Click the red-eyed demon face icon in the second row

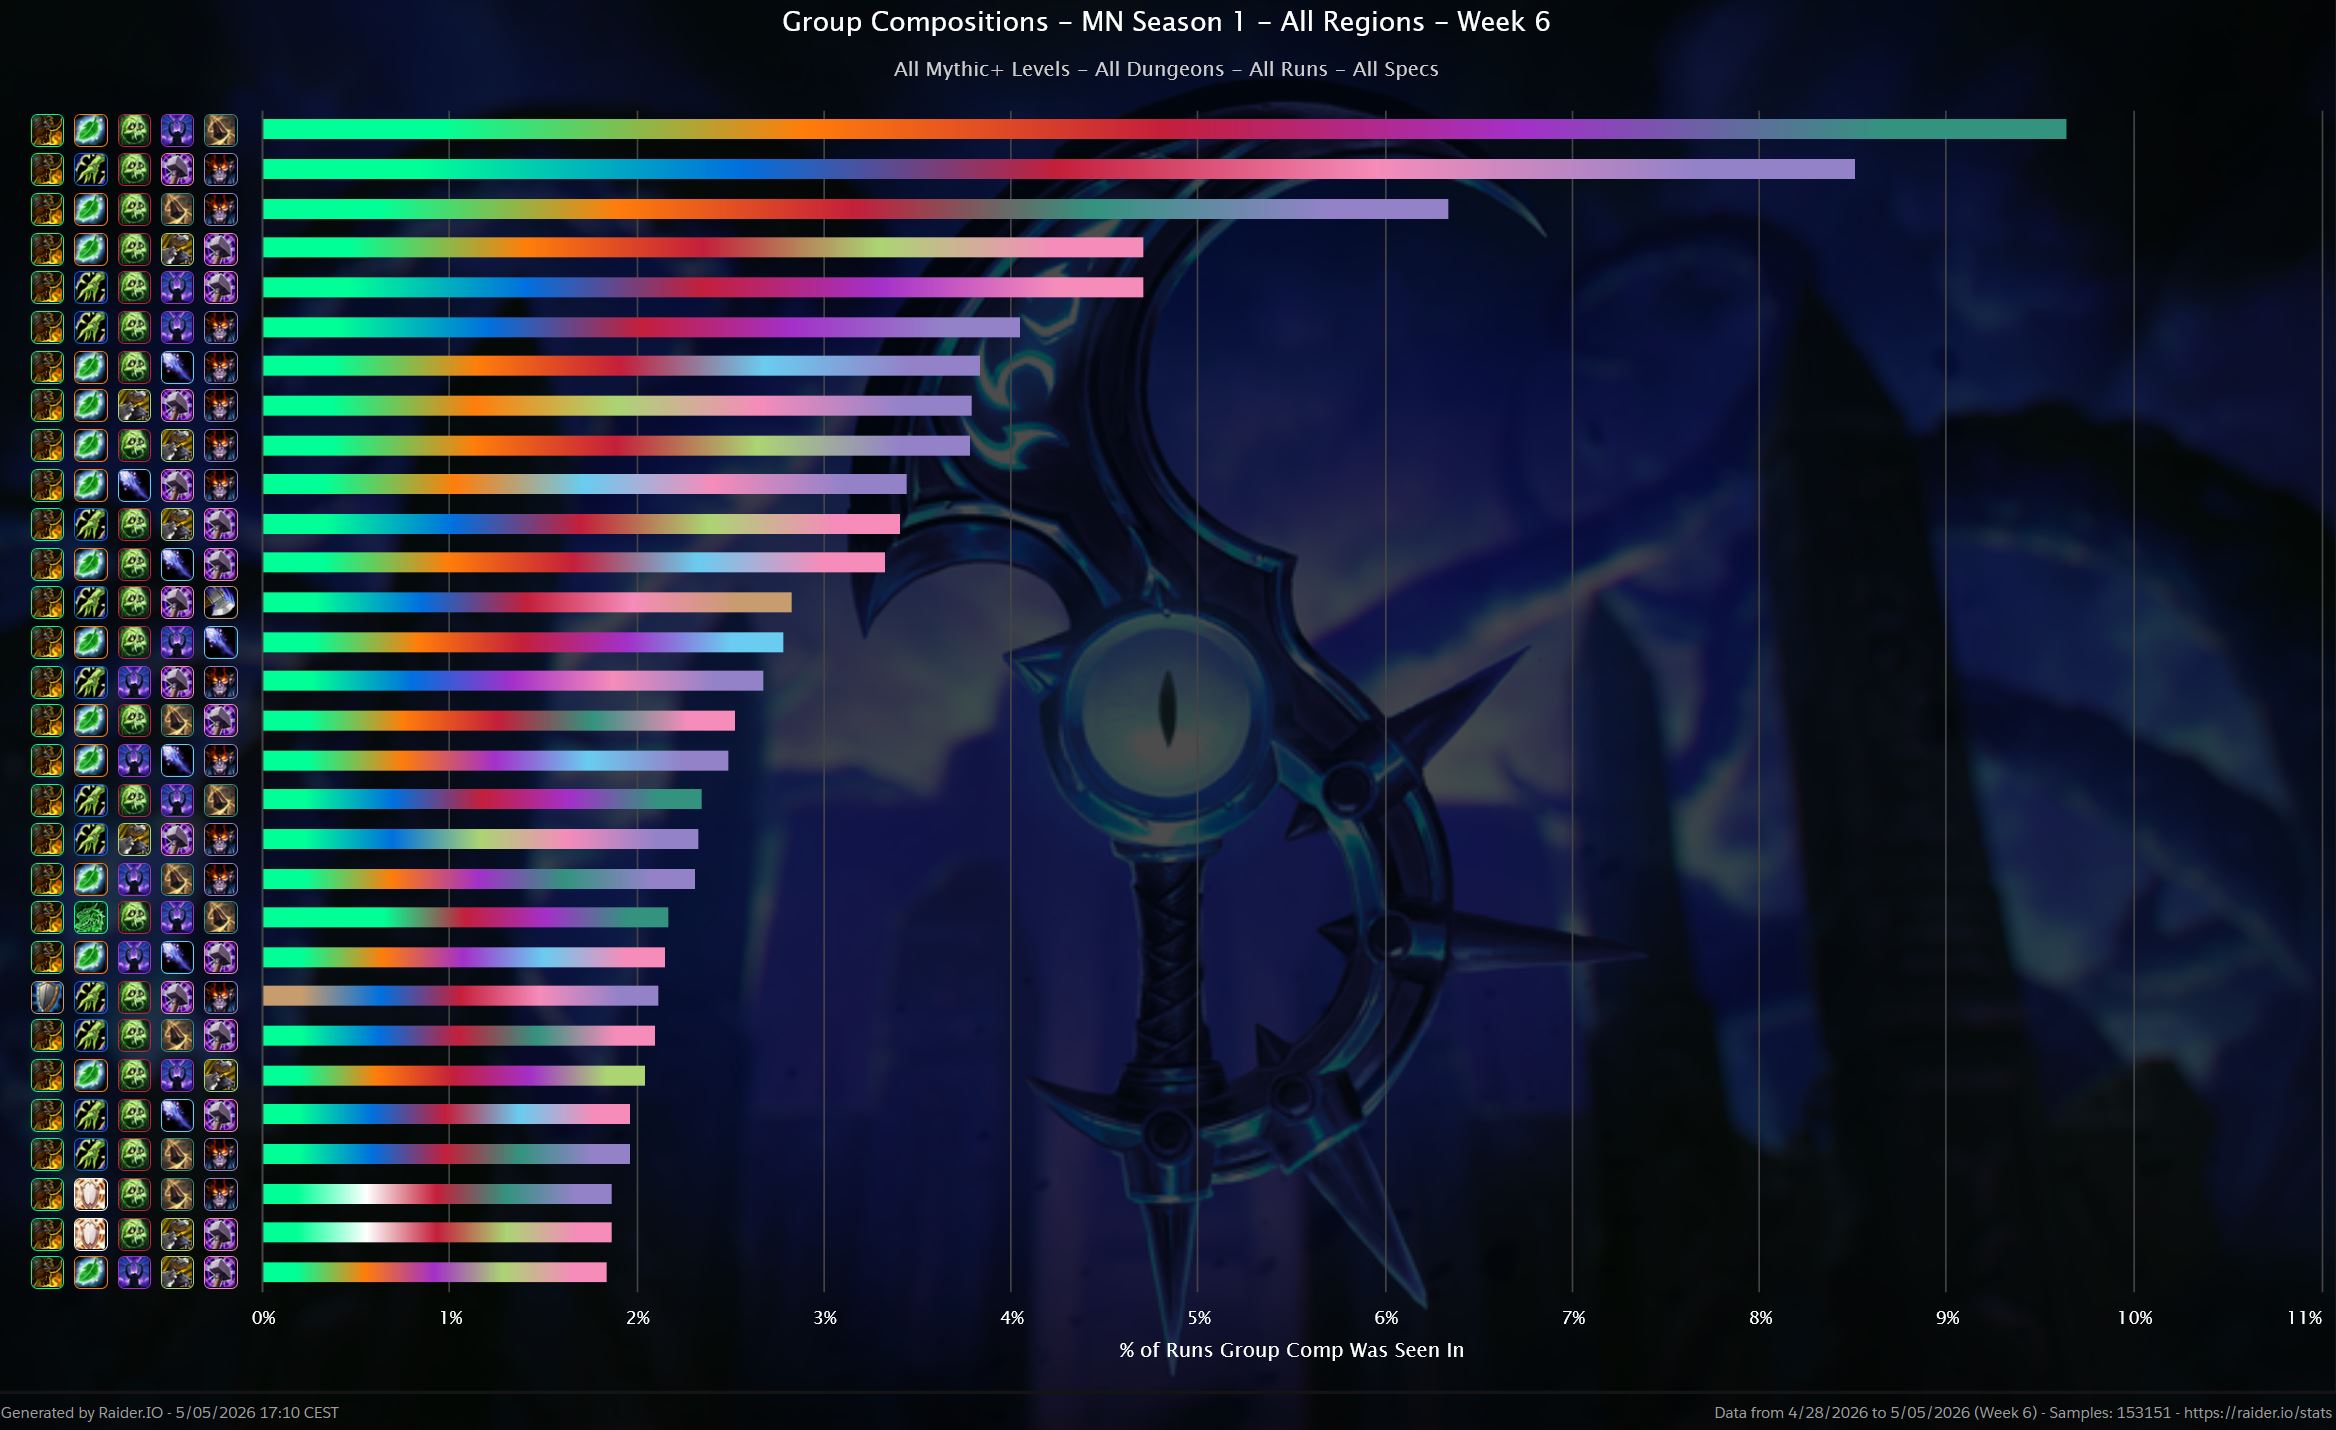click(x=221, y=169)
